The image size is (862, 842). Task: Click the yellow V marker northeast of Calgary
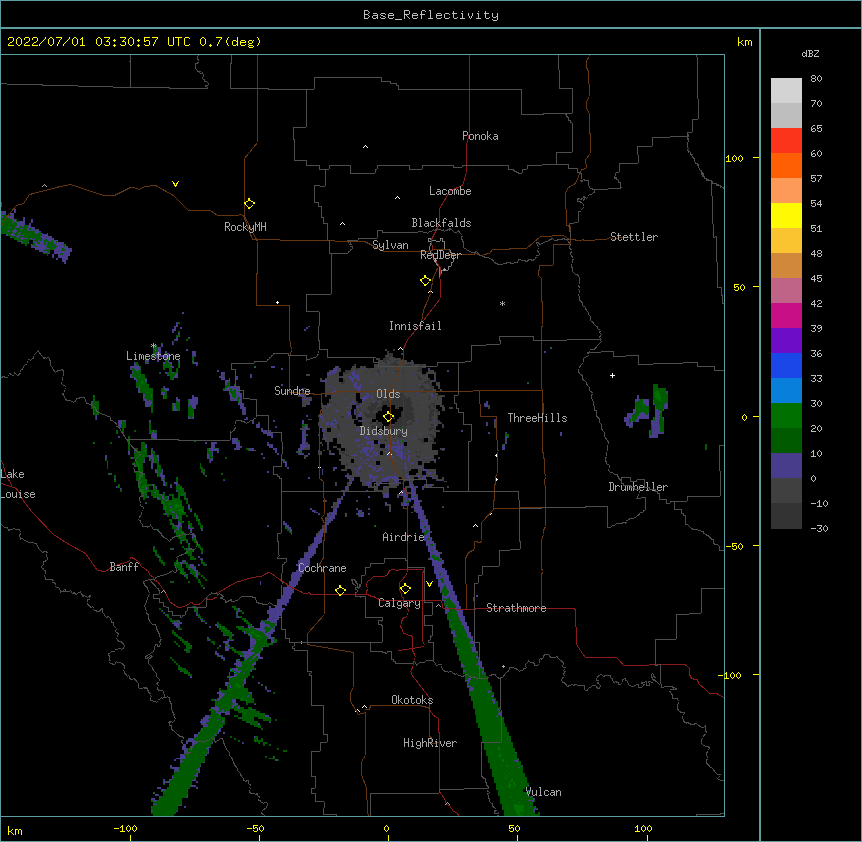(x=429, y=584)
